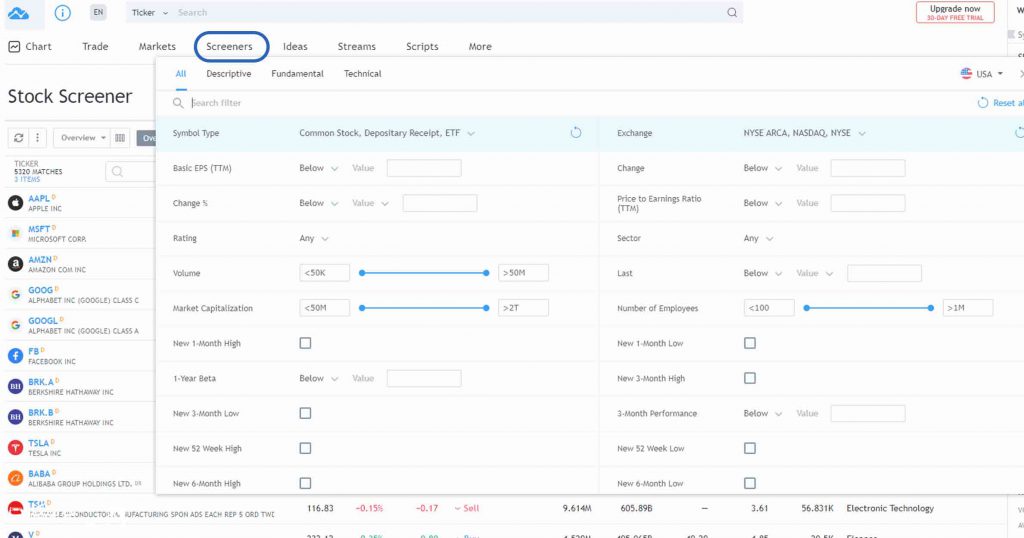Open the Streams menu

pos(357,46)
